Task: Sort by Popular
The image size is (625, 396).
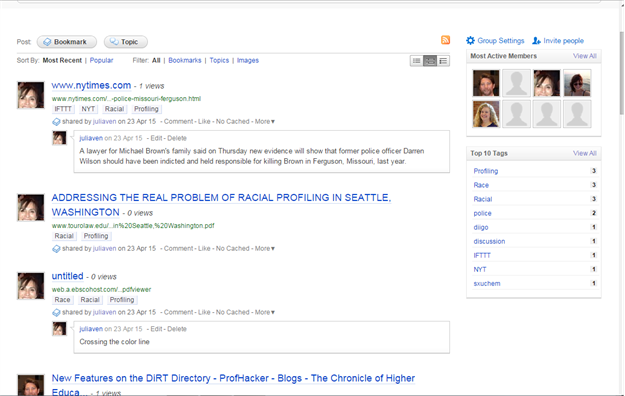Action: pos(101,60)
